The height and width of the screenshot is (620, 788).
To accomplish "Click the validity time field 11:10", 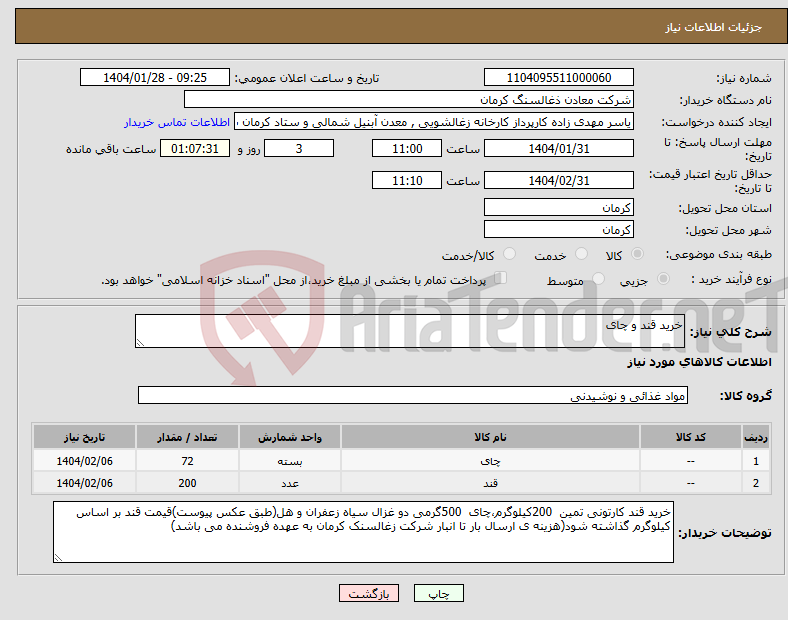I will click(407, 180).
